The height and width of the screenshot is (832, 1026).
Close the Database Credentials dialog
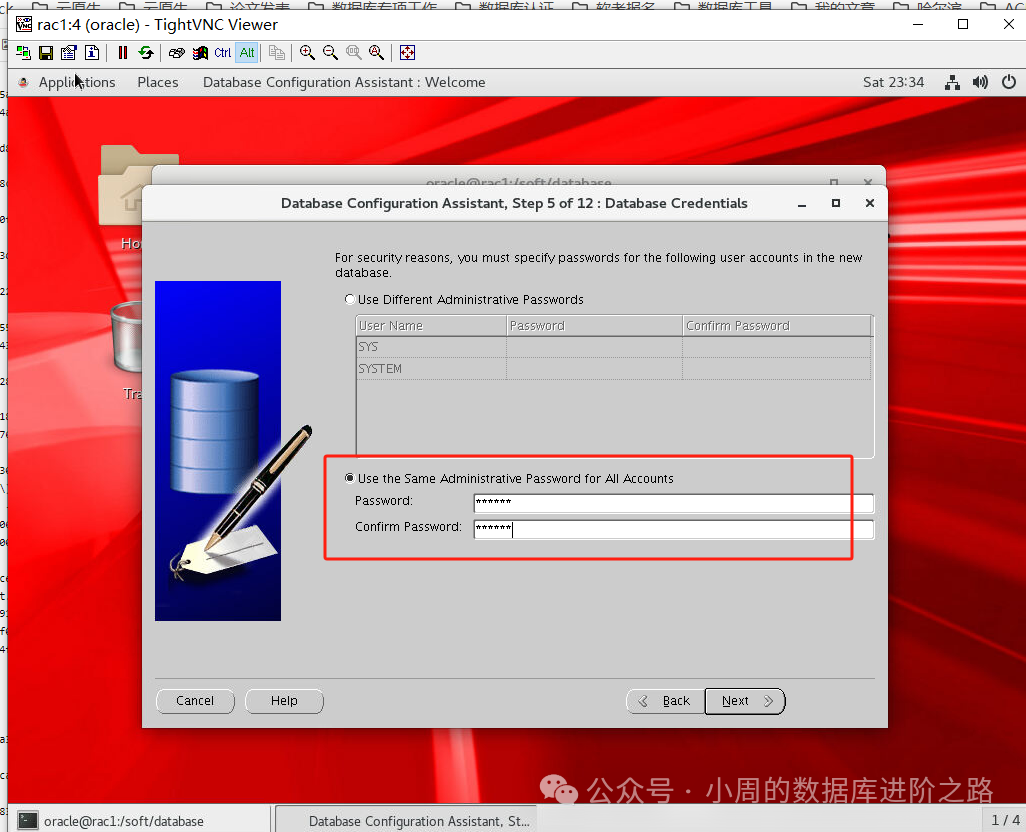(870, 203)
